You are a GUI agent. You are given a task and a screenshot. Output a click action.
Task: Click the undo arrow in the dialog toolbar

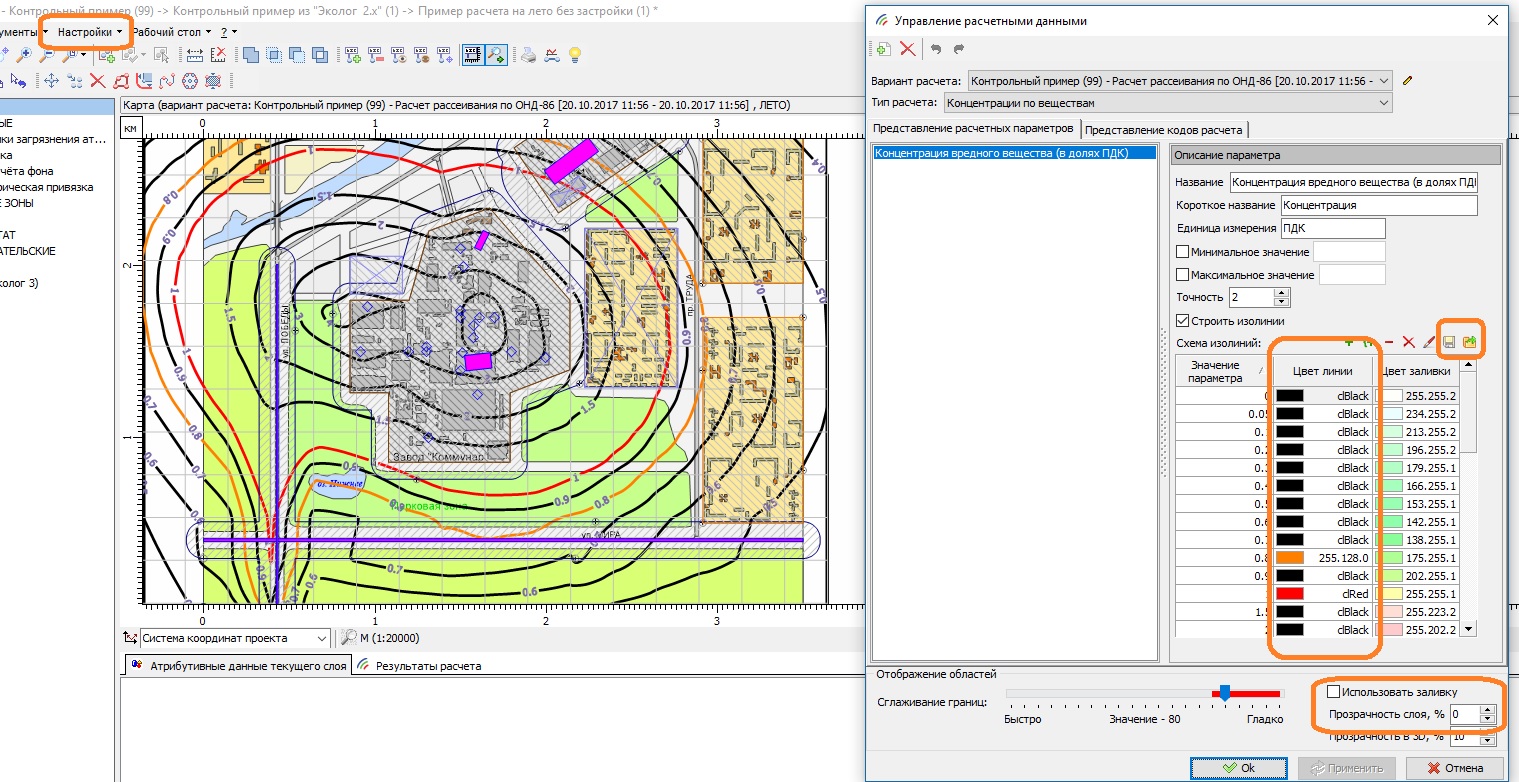pyautogui.click(x=936, y=49)
